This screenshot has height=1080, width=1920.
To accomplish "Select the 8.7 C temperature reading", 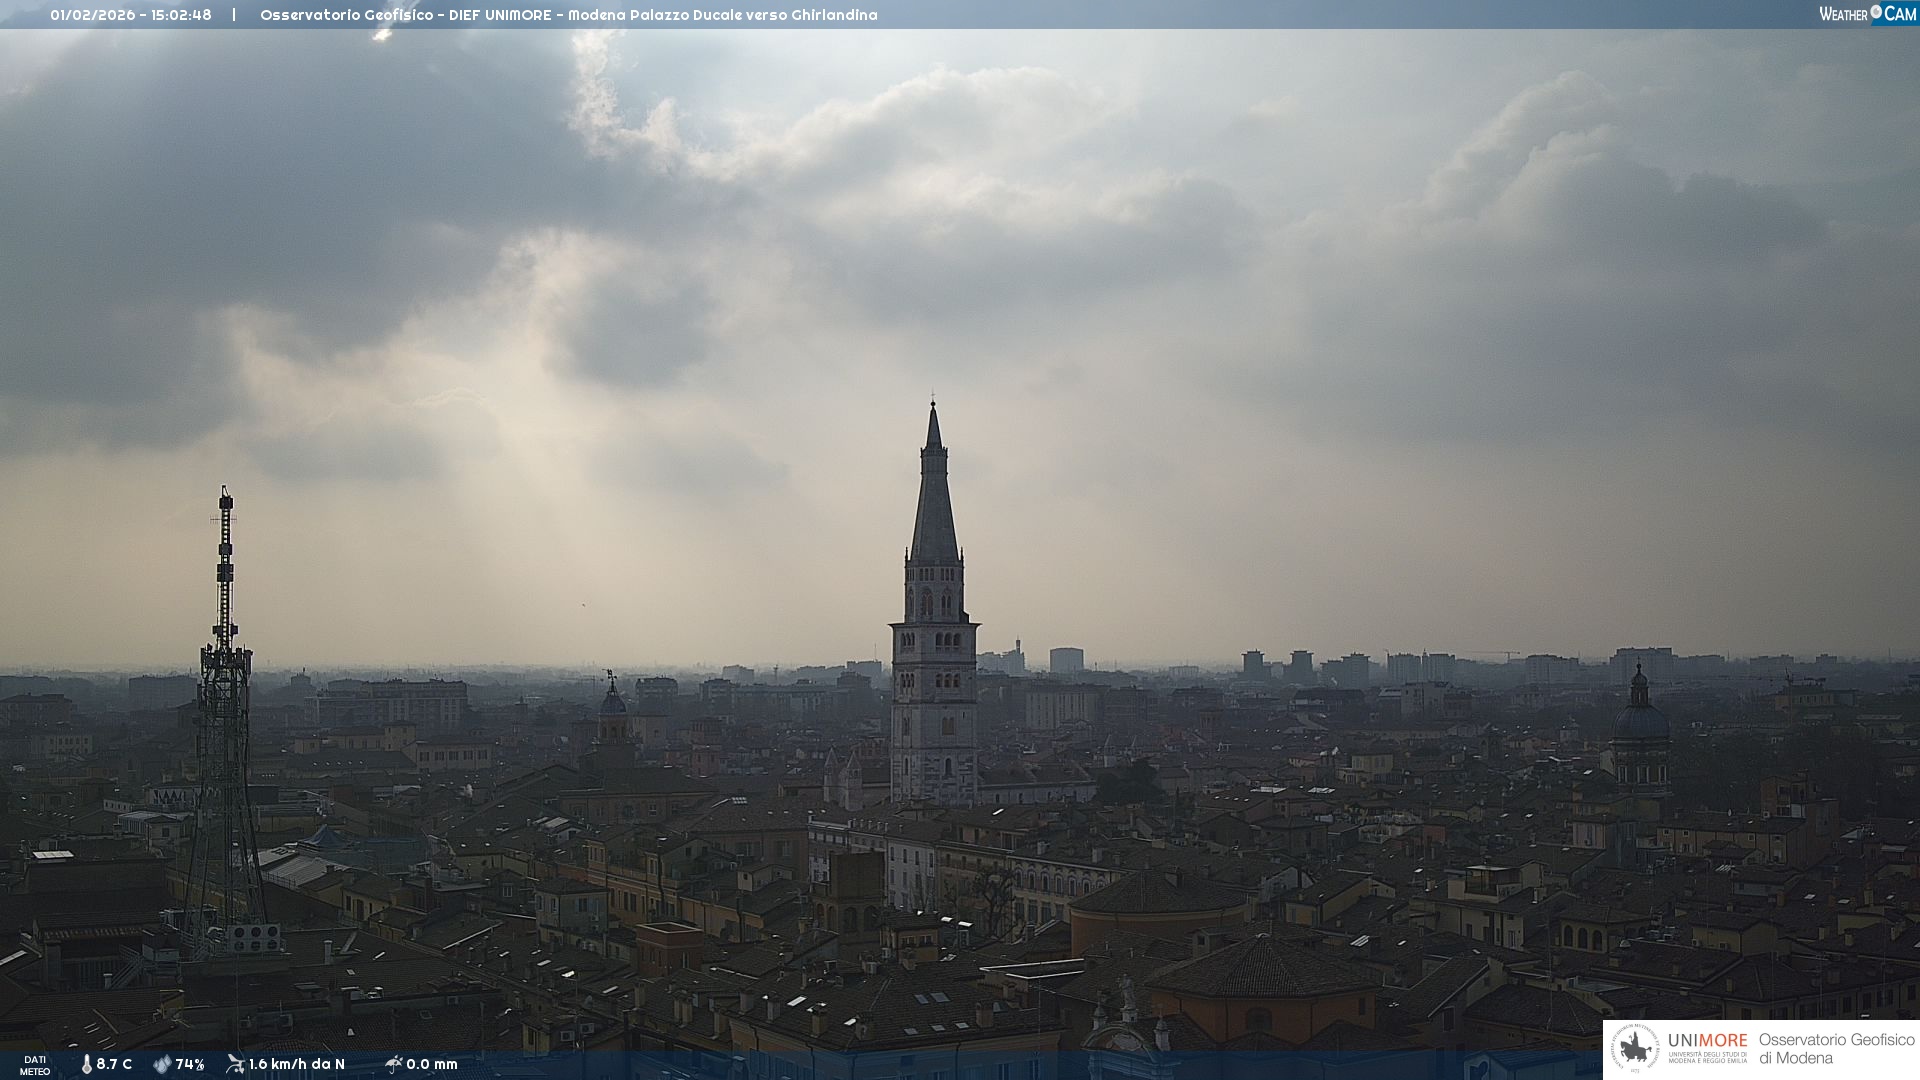I will (114, 1064).
